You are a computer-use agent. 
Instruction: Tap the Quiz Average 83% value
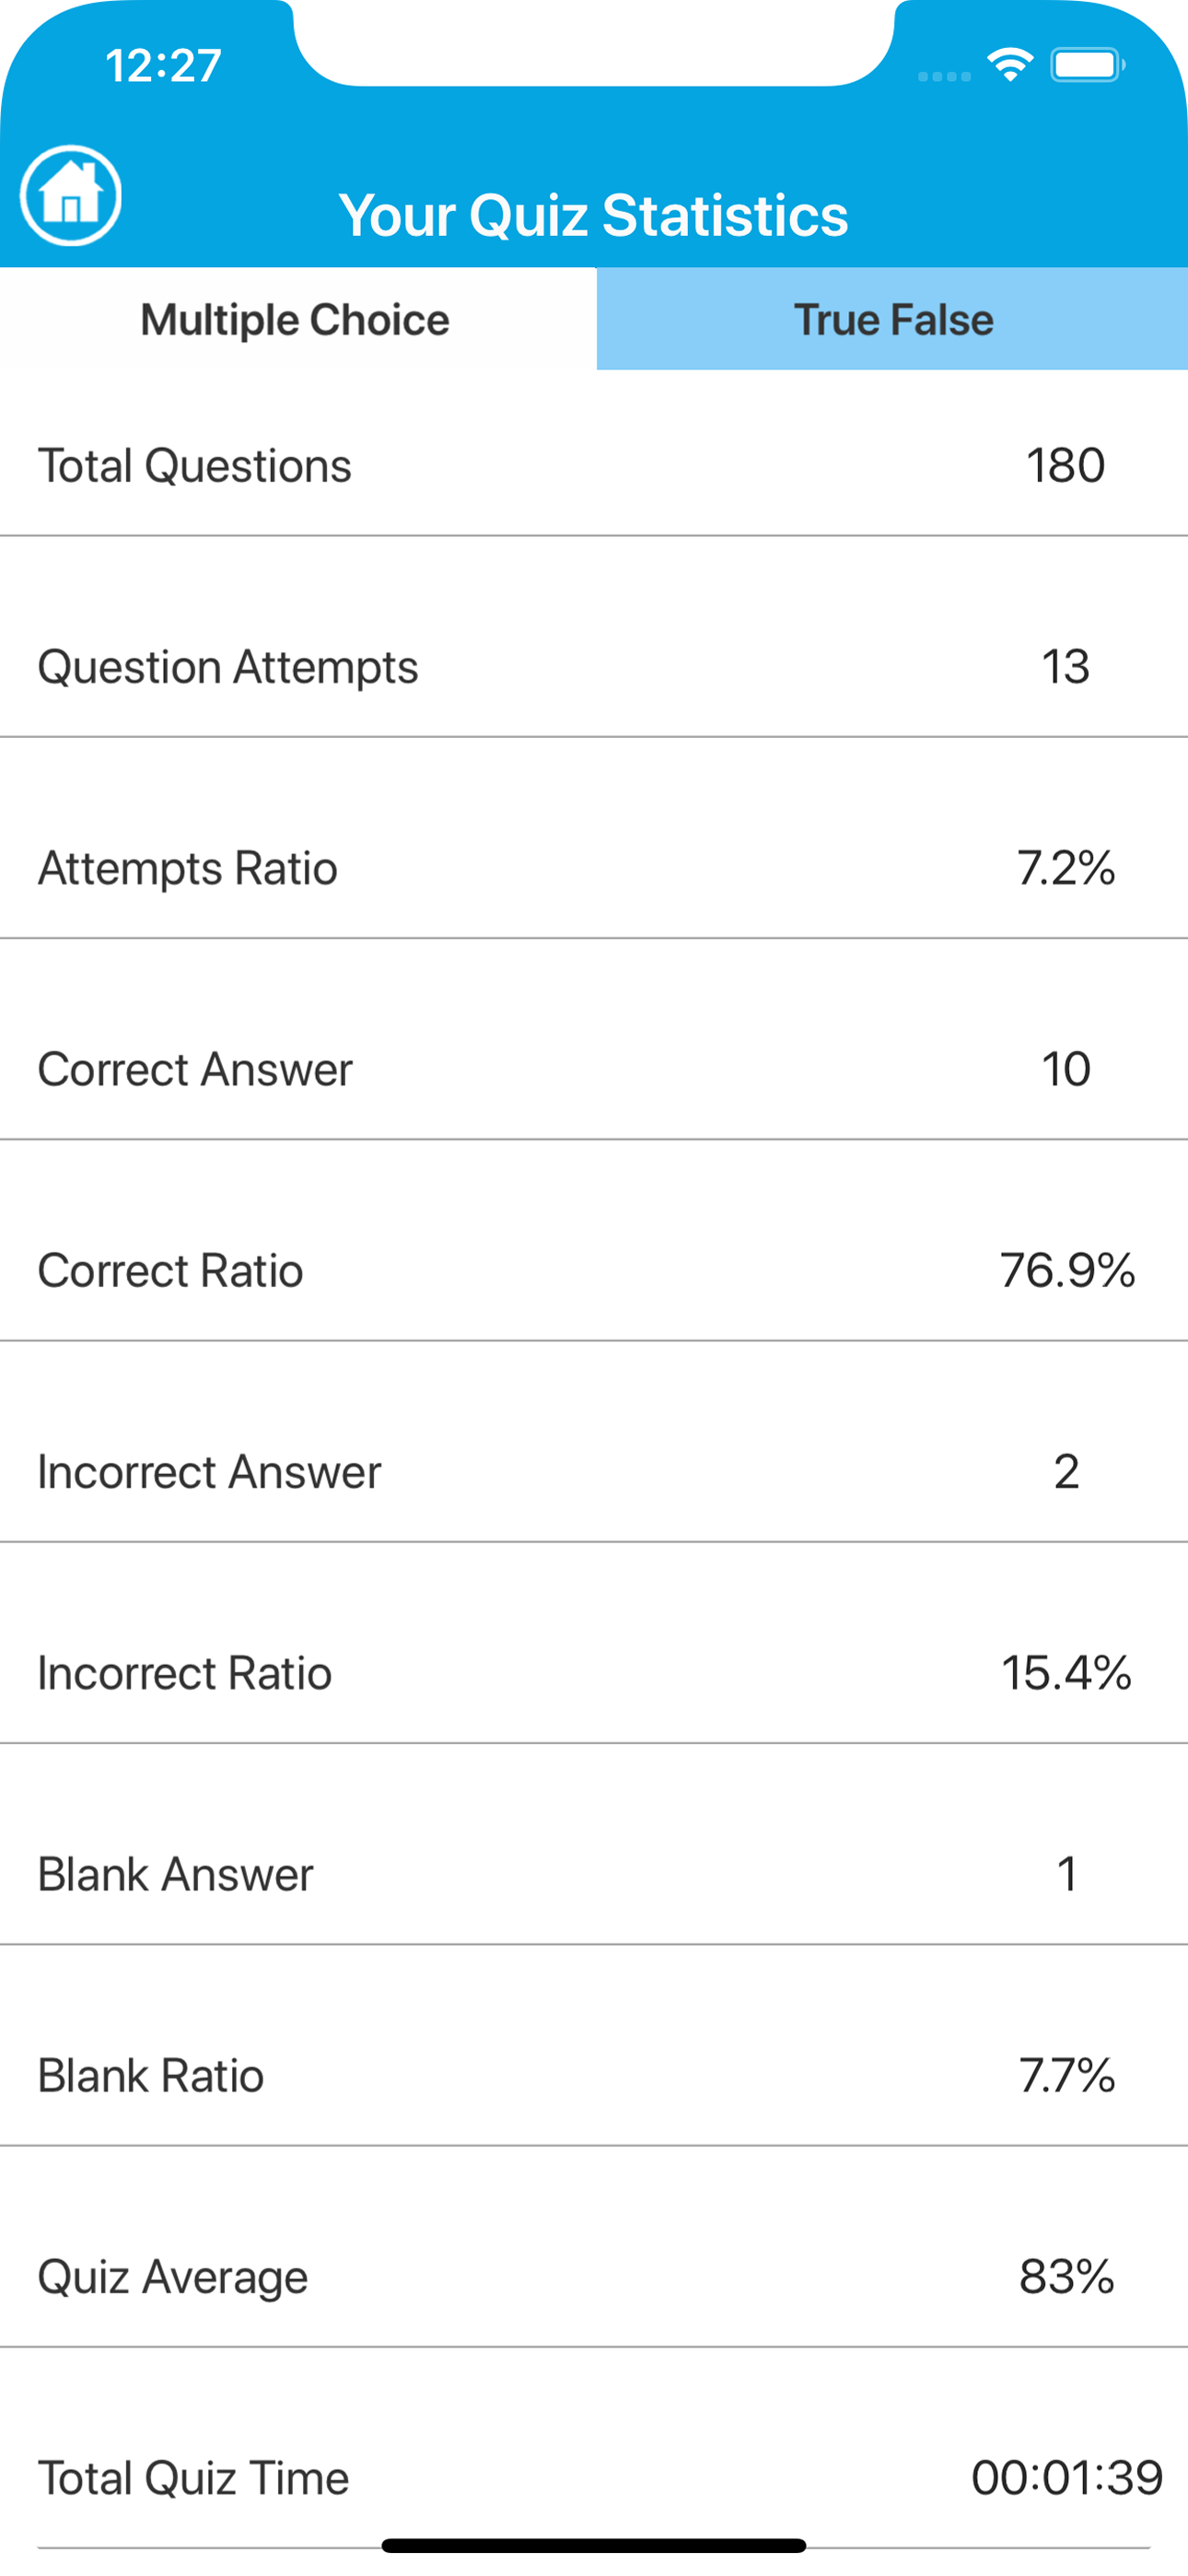pos(1067,2276)
